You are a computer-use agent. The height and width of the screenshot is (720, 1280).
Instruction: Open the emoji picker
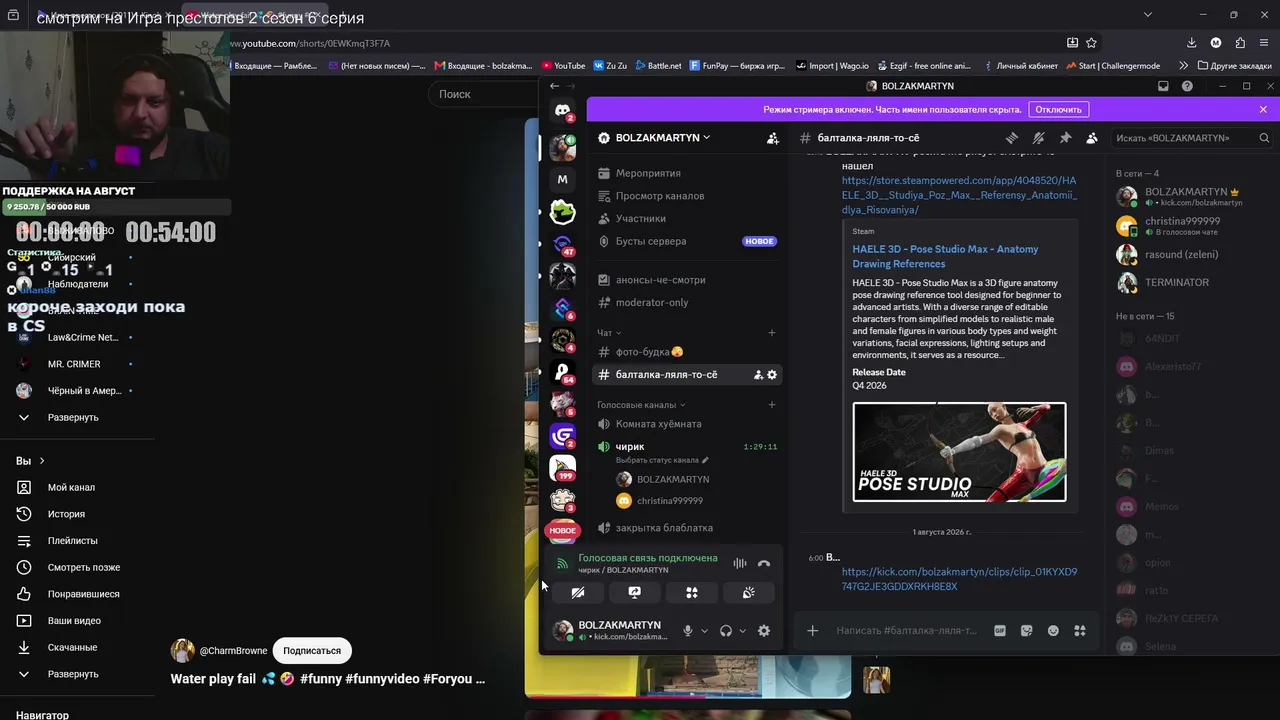[x=1053, y=631]
